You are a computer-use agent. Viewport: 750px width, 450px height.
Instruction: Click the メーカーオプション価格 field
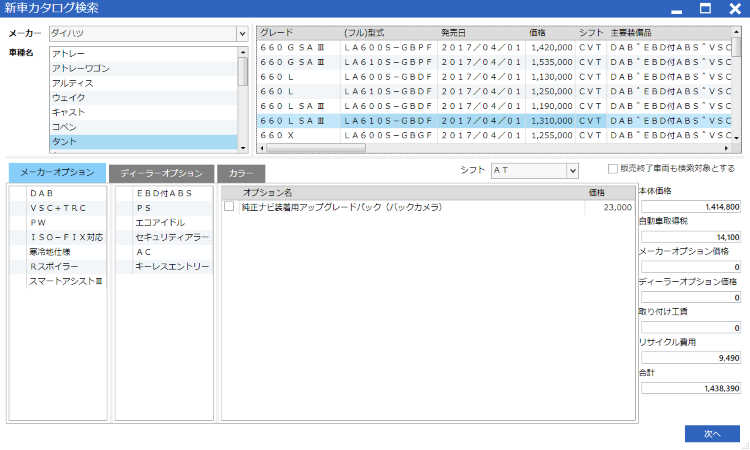(691, 267)
